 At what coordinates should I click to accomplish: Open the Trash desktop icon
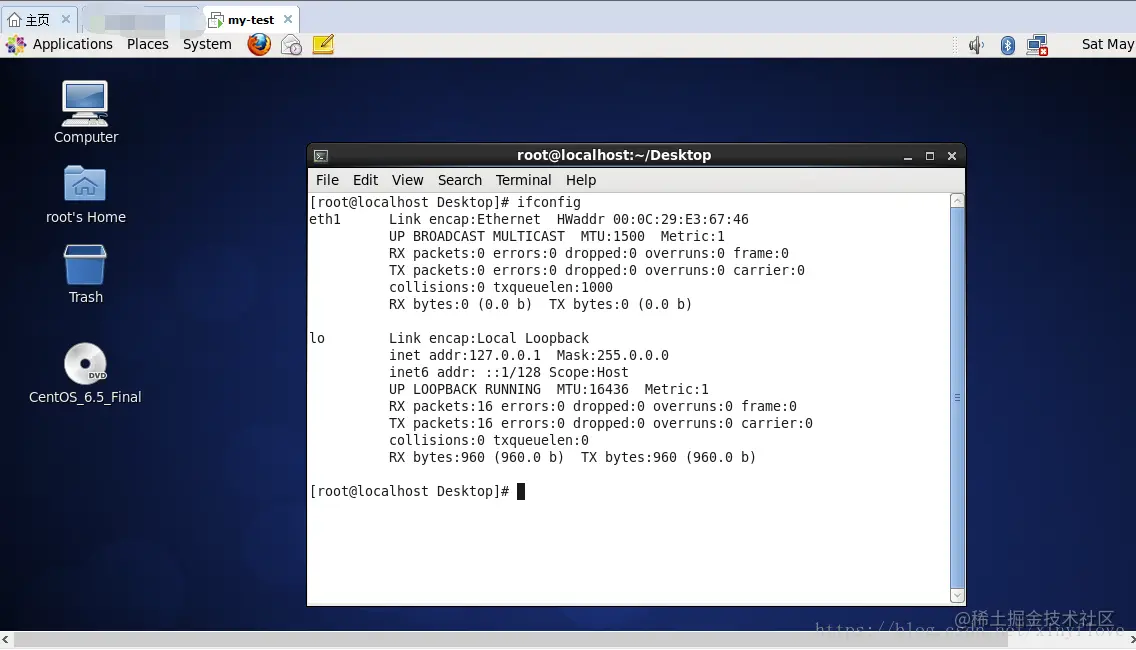tap(85, 264)
